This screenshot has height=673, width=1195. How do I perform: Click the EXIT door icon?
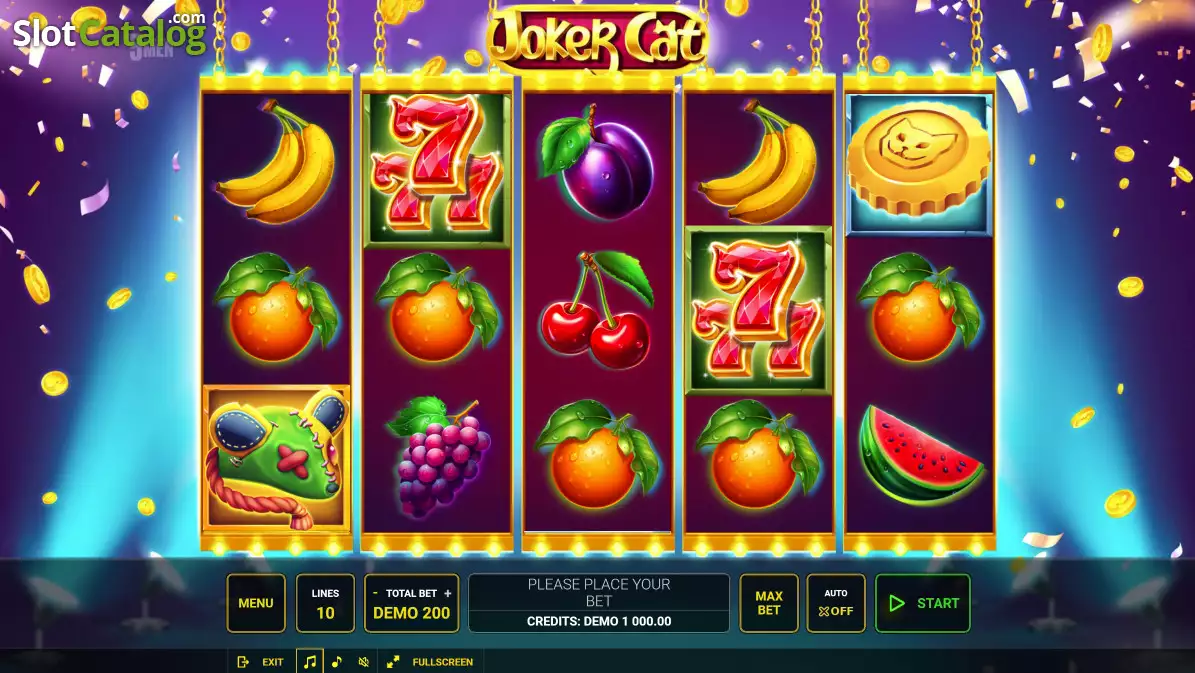[243, 662]
